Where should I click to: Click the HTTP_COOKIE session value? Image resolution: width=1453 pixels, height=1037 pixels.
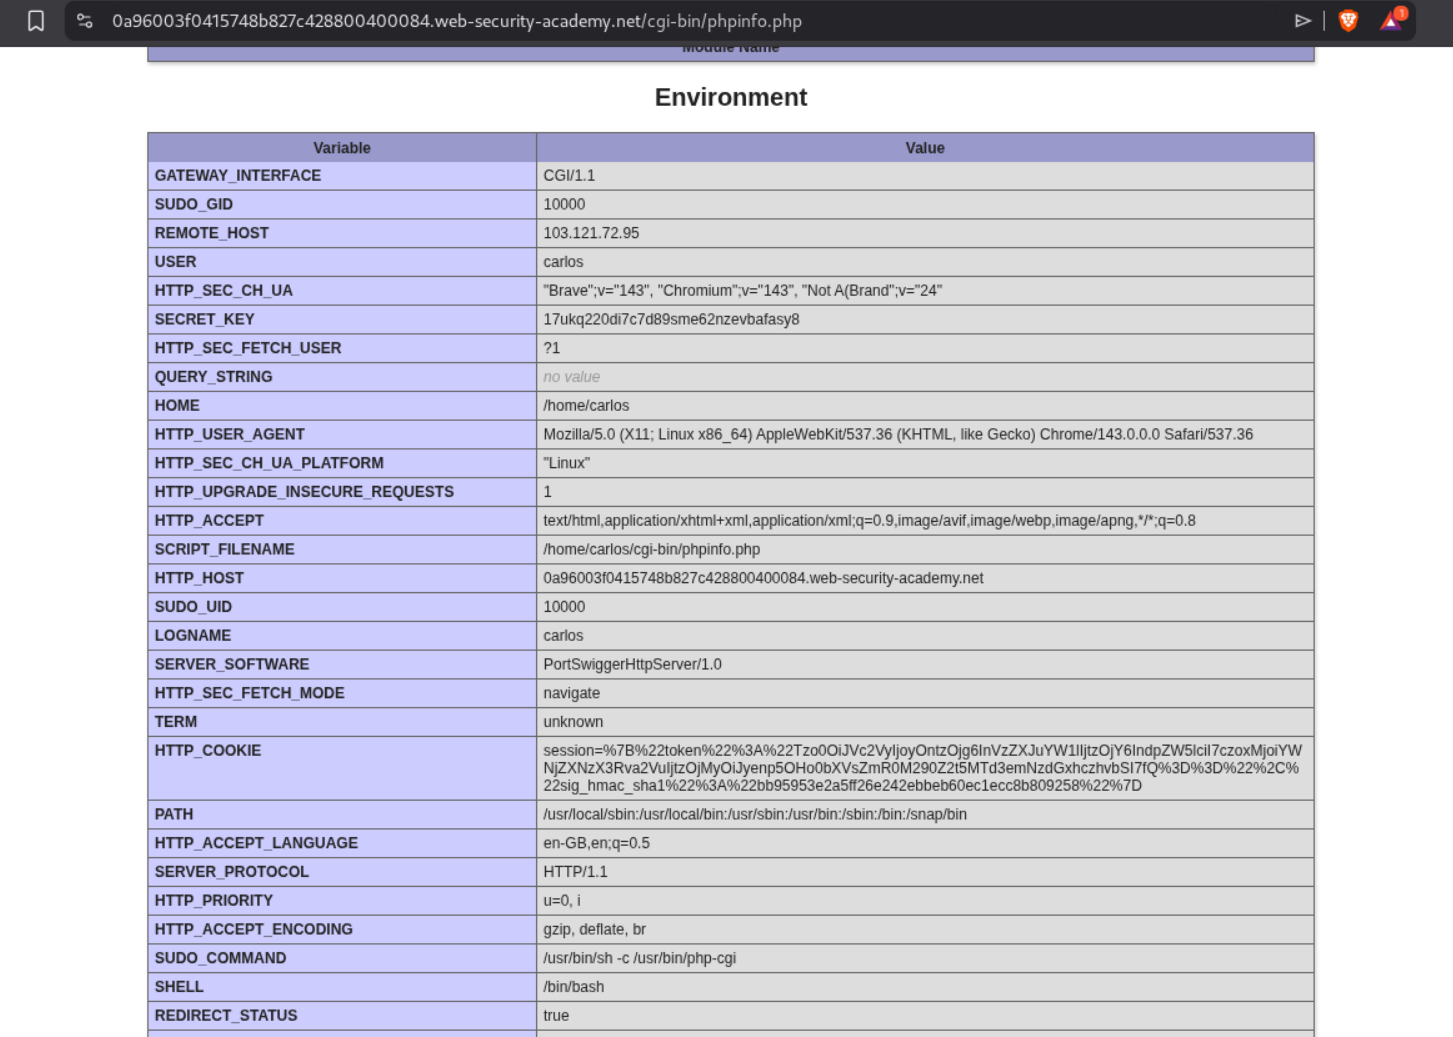(922, 768)
